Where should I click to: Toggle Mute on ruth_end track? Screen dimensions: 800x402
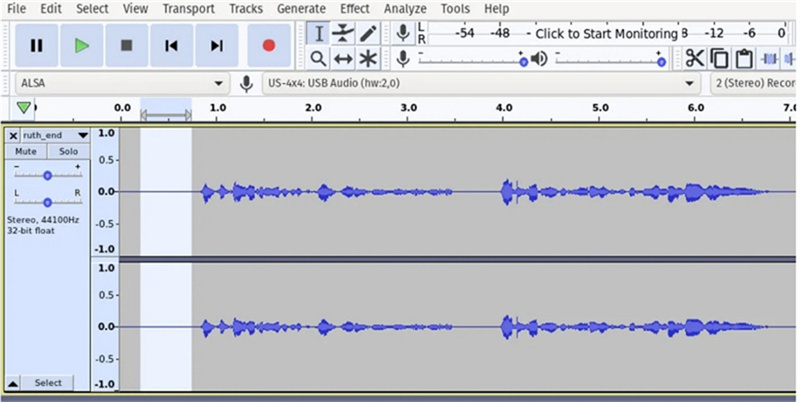26,152
